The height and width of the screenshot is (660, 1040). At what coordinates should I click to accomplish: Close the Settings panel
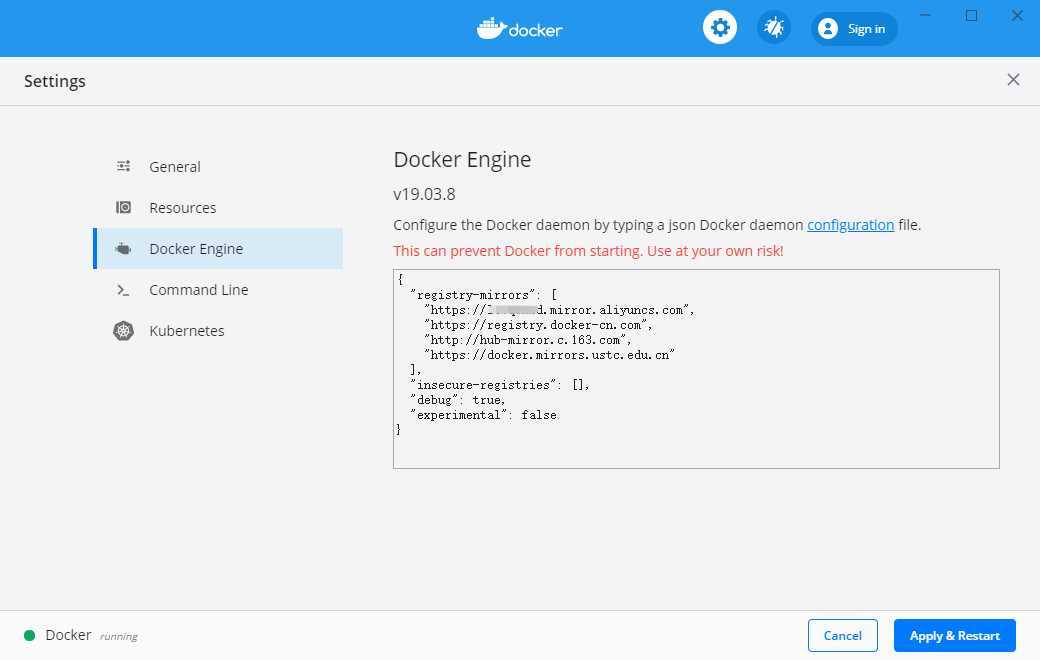coord(1013,80)
